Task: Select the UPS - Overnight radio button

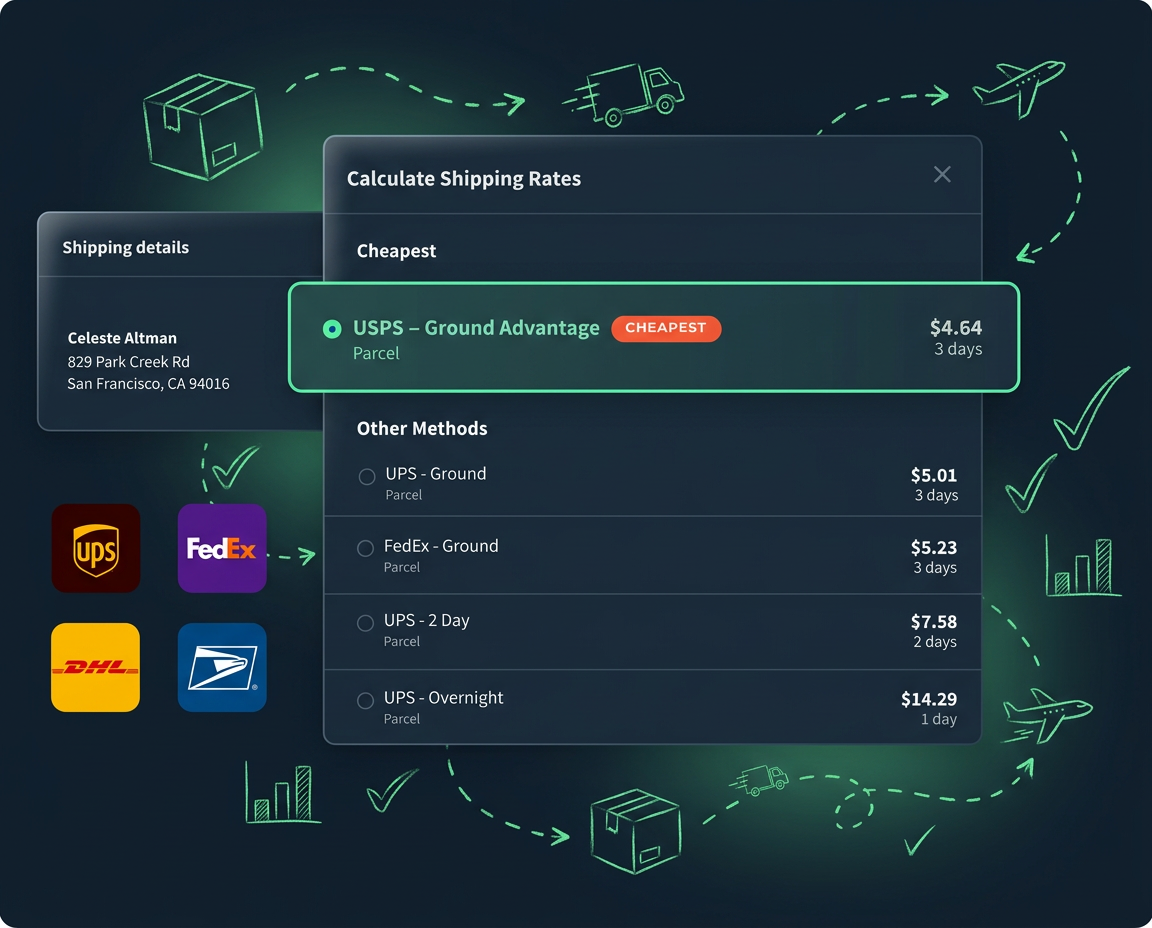Action: click(365, 700)
